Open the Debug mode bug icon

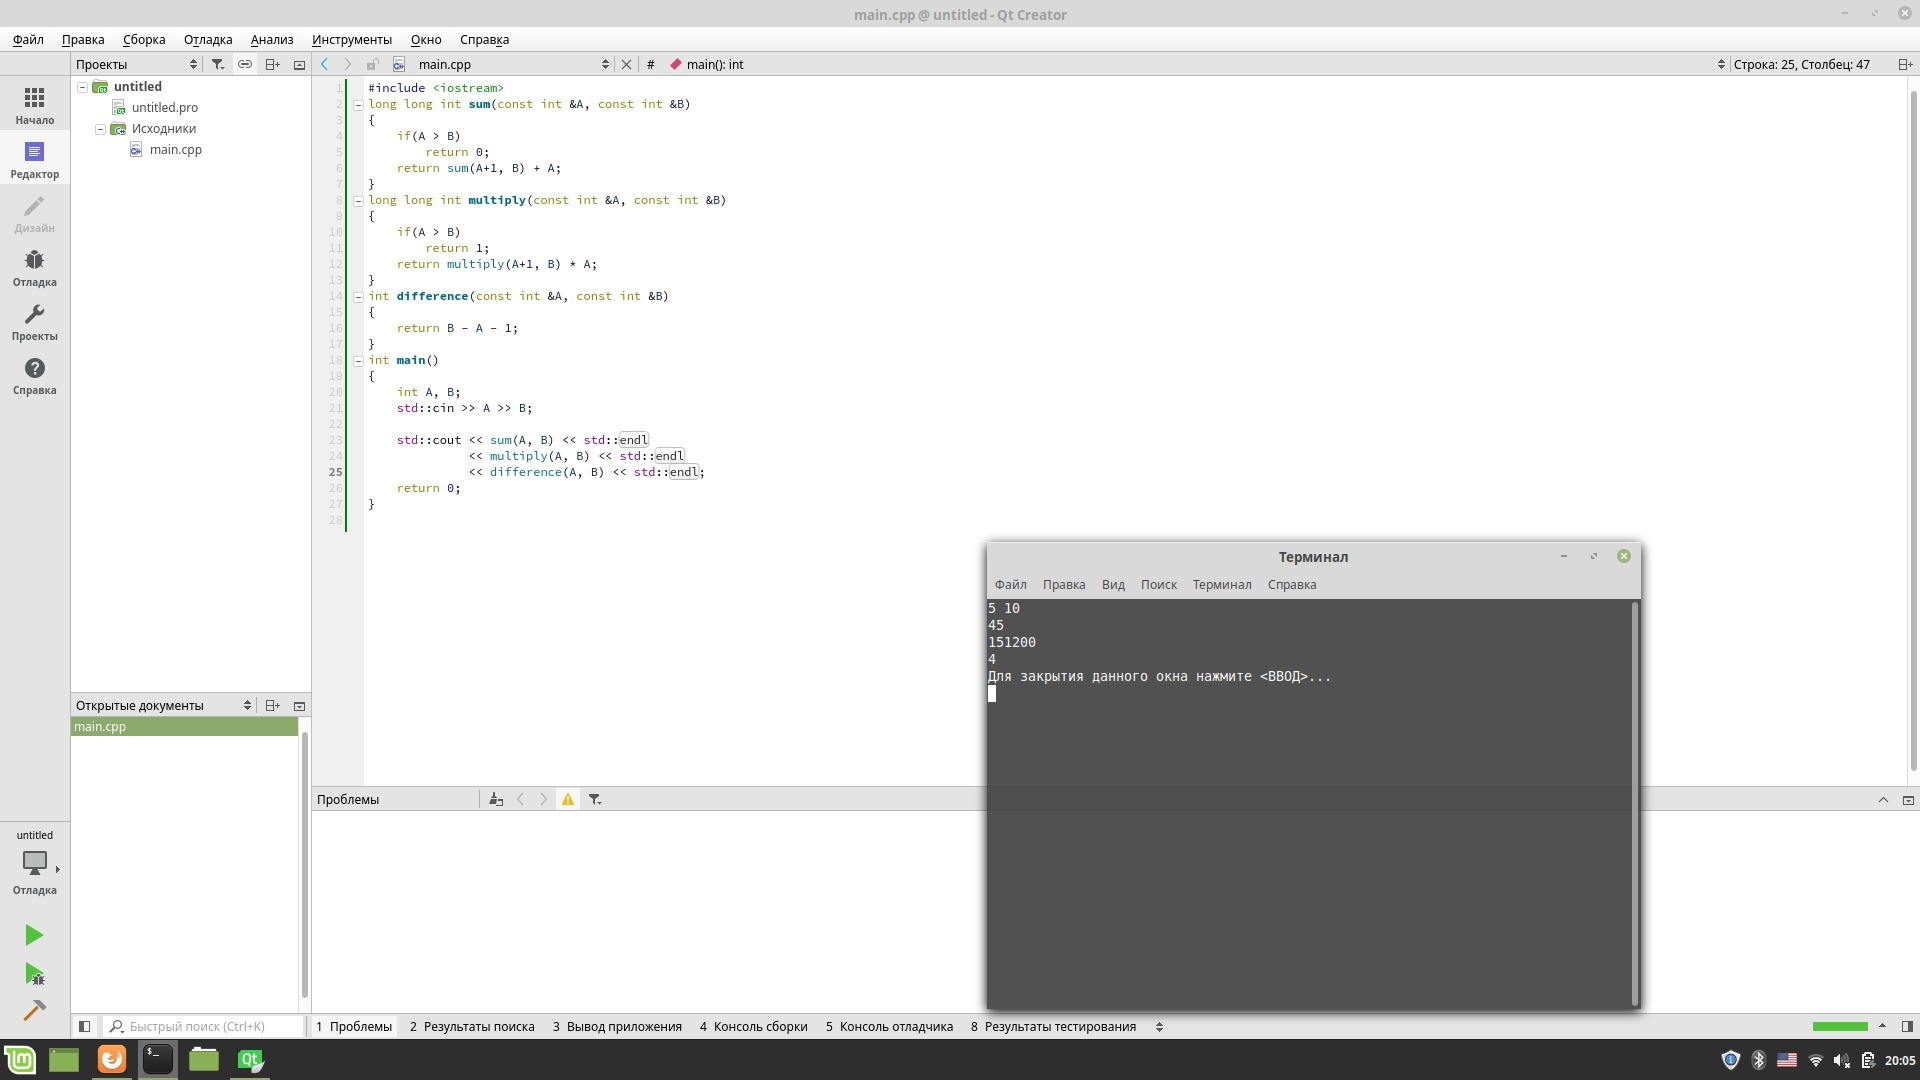tap(34, 268)
